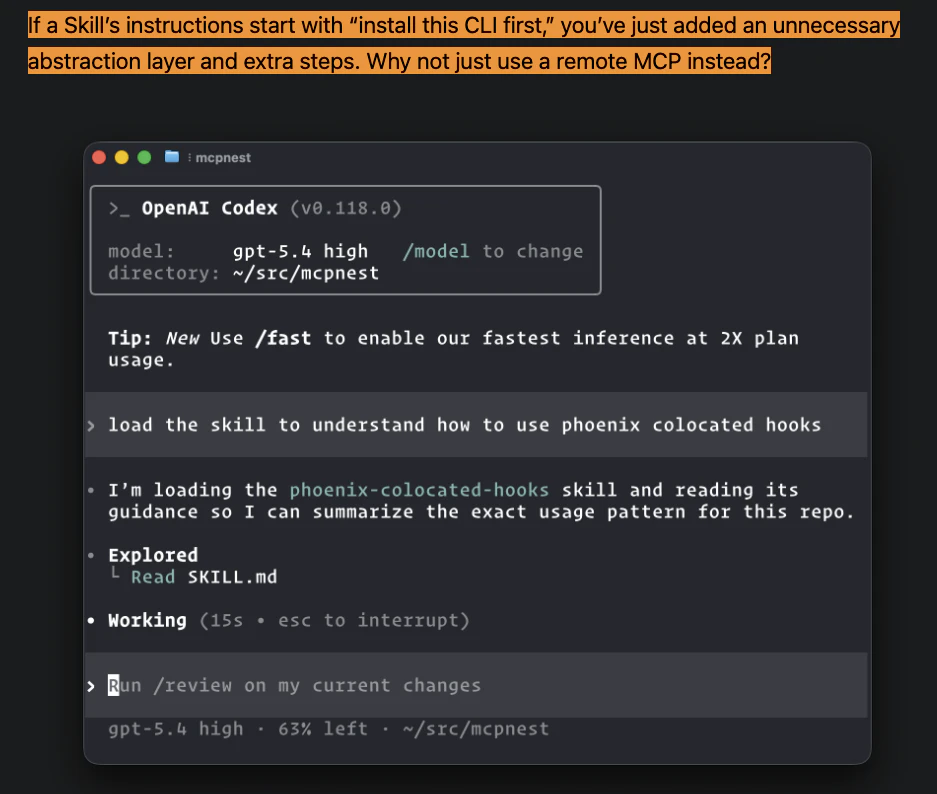The image size is (937, 794).
Task: Click the 'esc to interrupt' hint
Action: click(x=367, y=620)
